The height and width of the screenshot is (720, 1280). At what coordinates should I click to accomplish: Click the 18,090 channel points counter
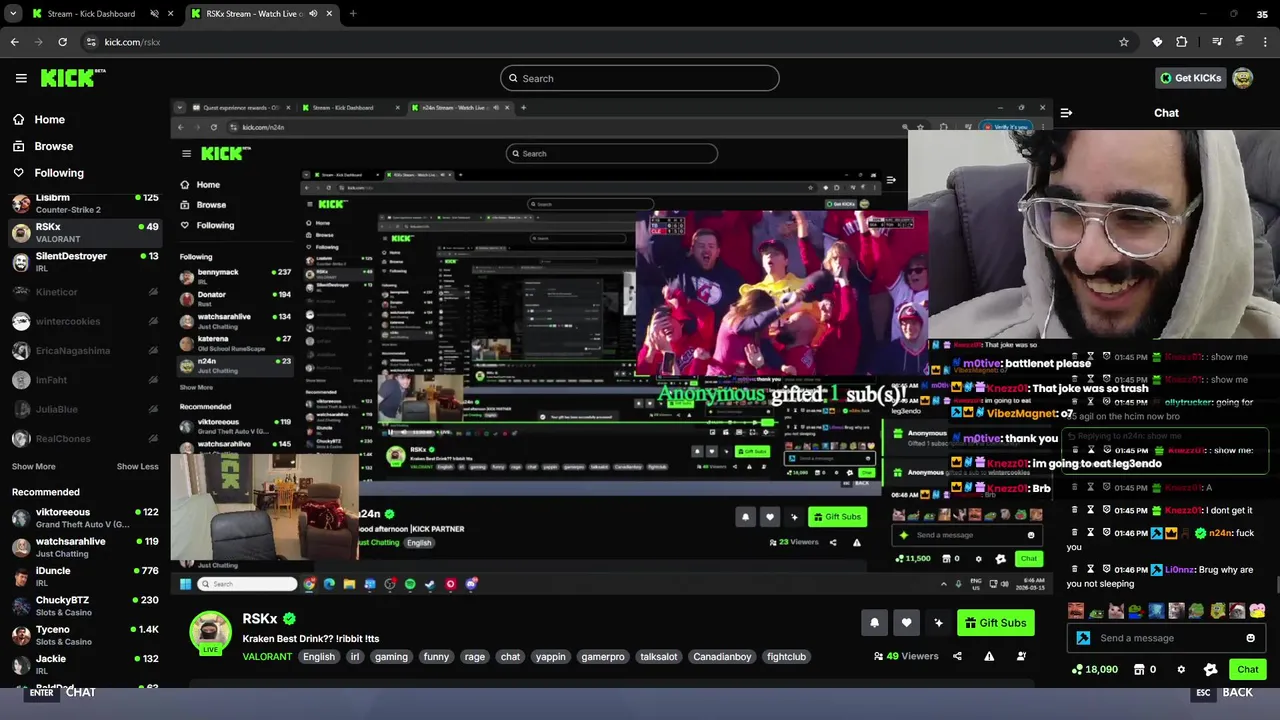pos(1095,670)
